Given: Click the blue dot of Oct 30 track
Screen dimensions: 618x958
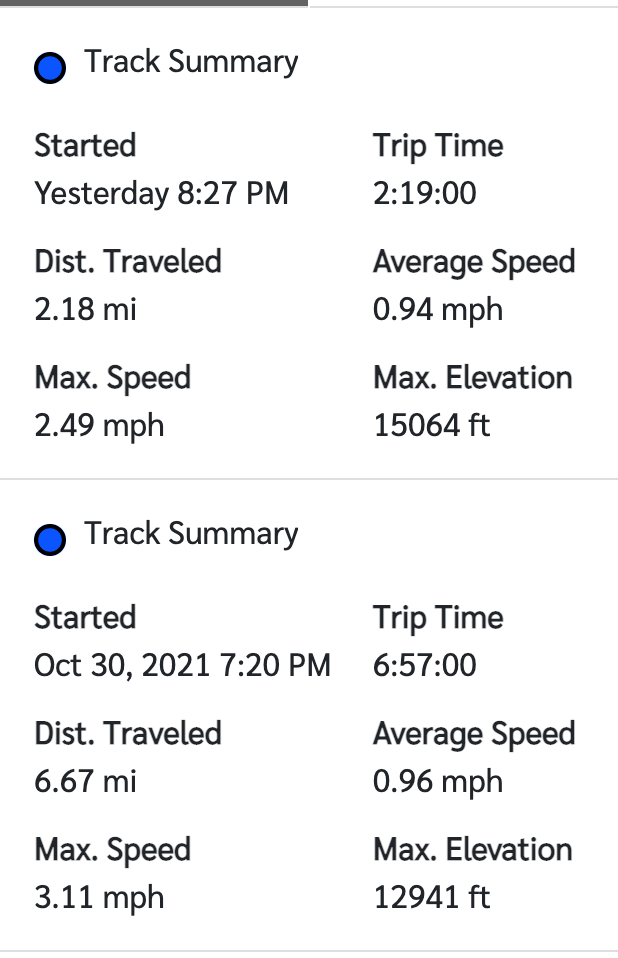Looking at the screenshot, I should 49,540.
